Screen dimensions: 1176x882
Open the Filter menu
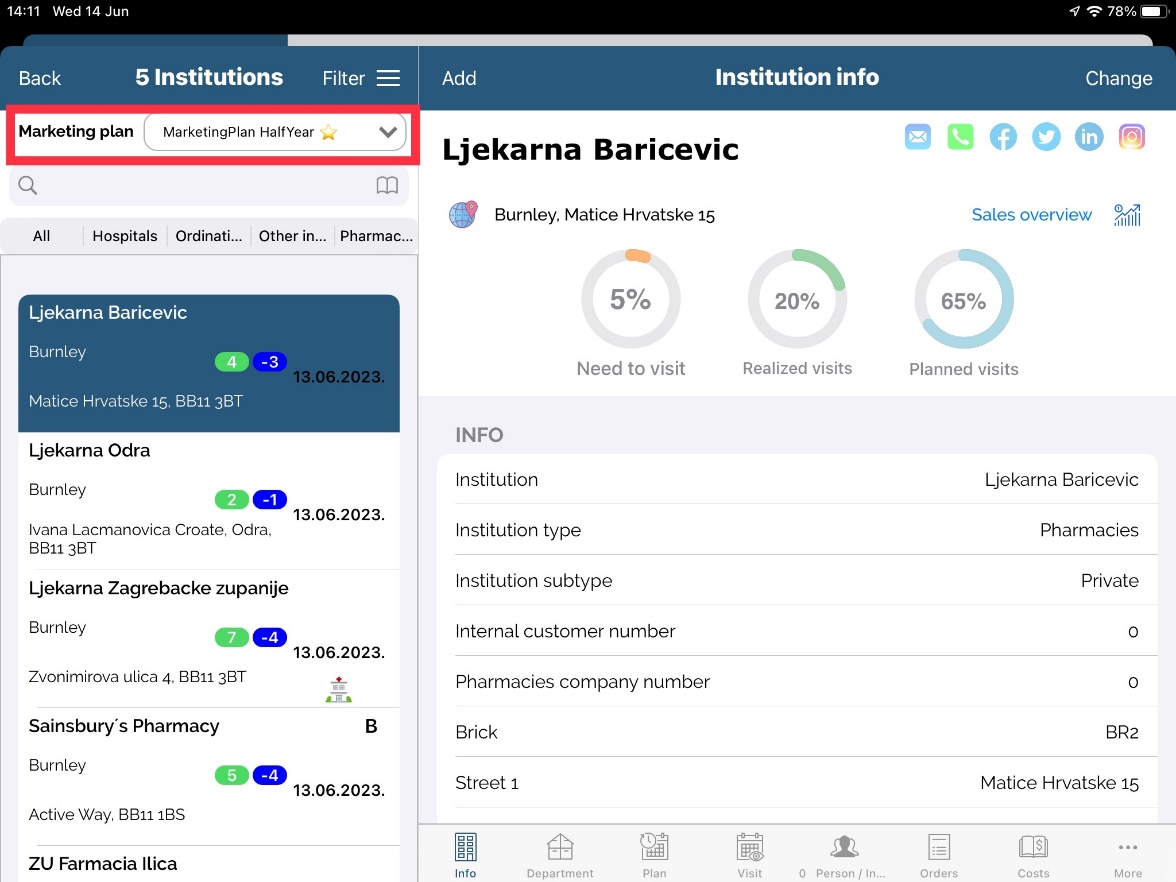pos(361,78)
